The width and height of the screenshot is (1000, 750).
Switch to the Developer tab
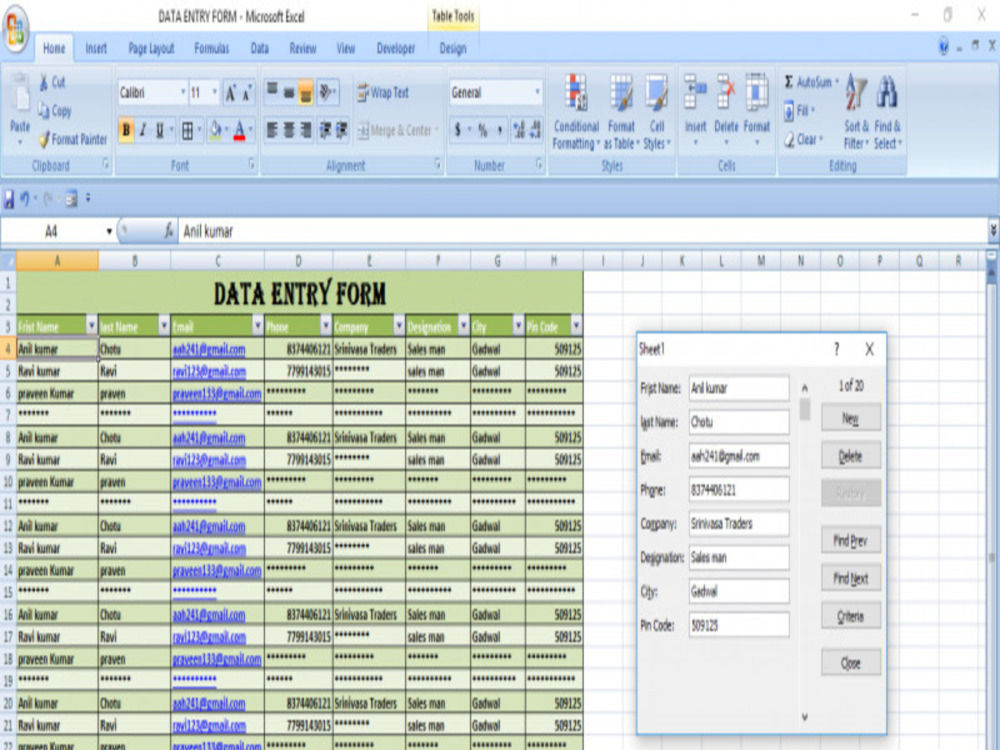tap(395, 48)
